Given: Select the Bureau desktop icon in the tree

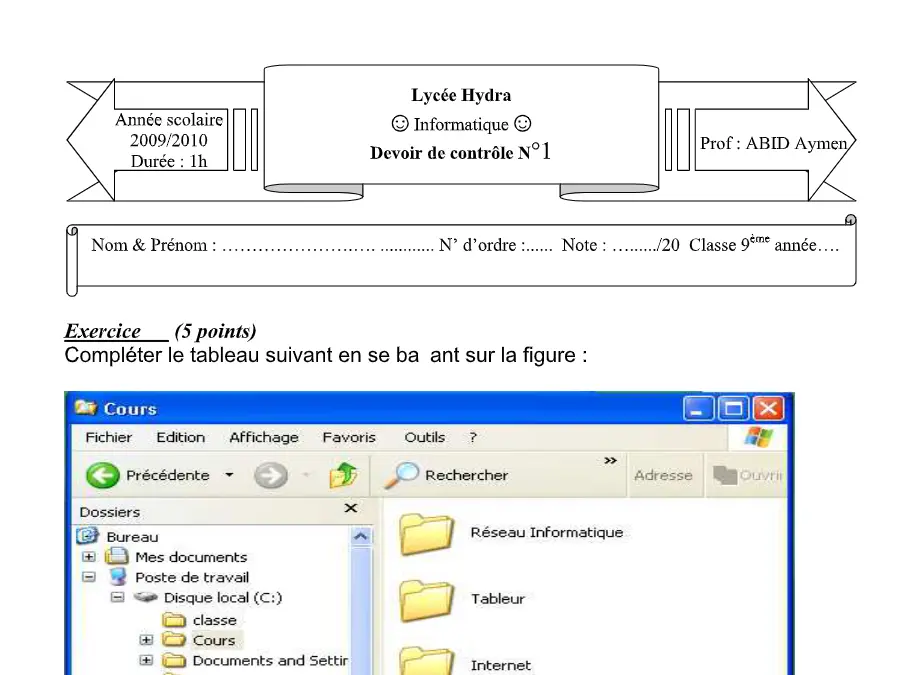Looking at the screenshot, I should tap(87, 536).
